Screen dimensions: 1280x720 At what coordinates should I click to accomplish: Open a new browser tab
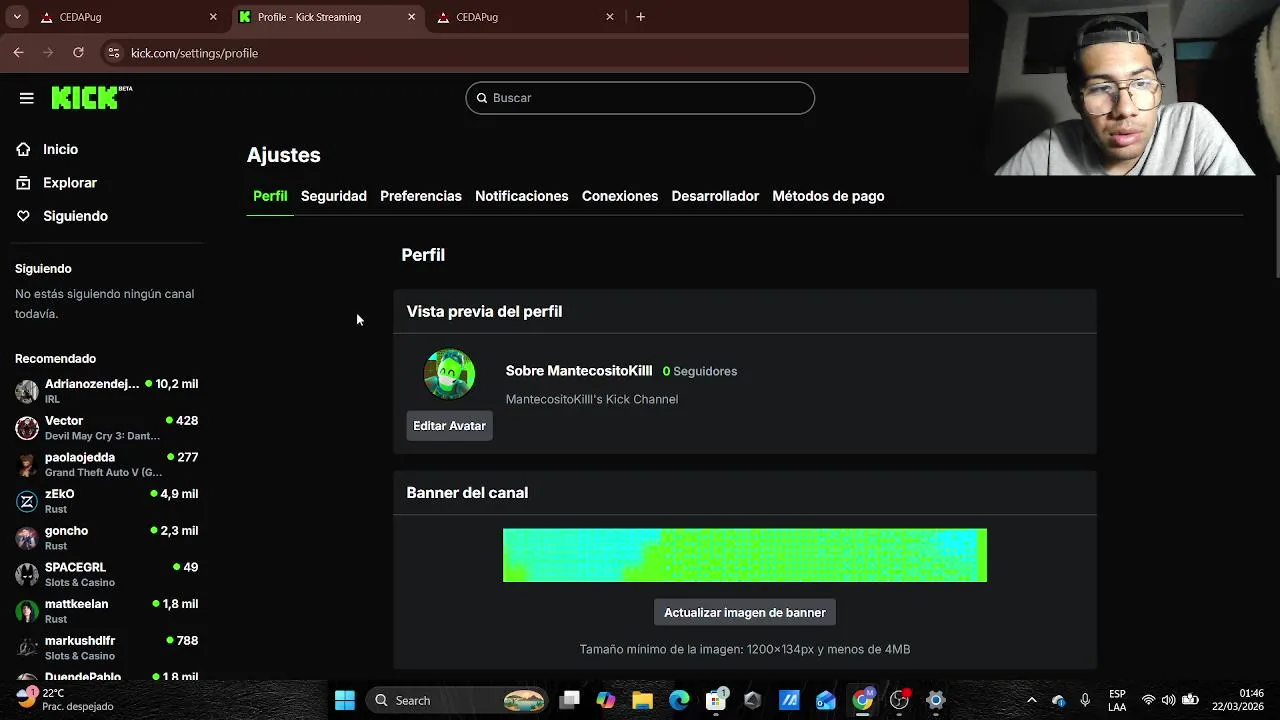click(x=641, y=17)
